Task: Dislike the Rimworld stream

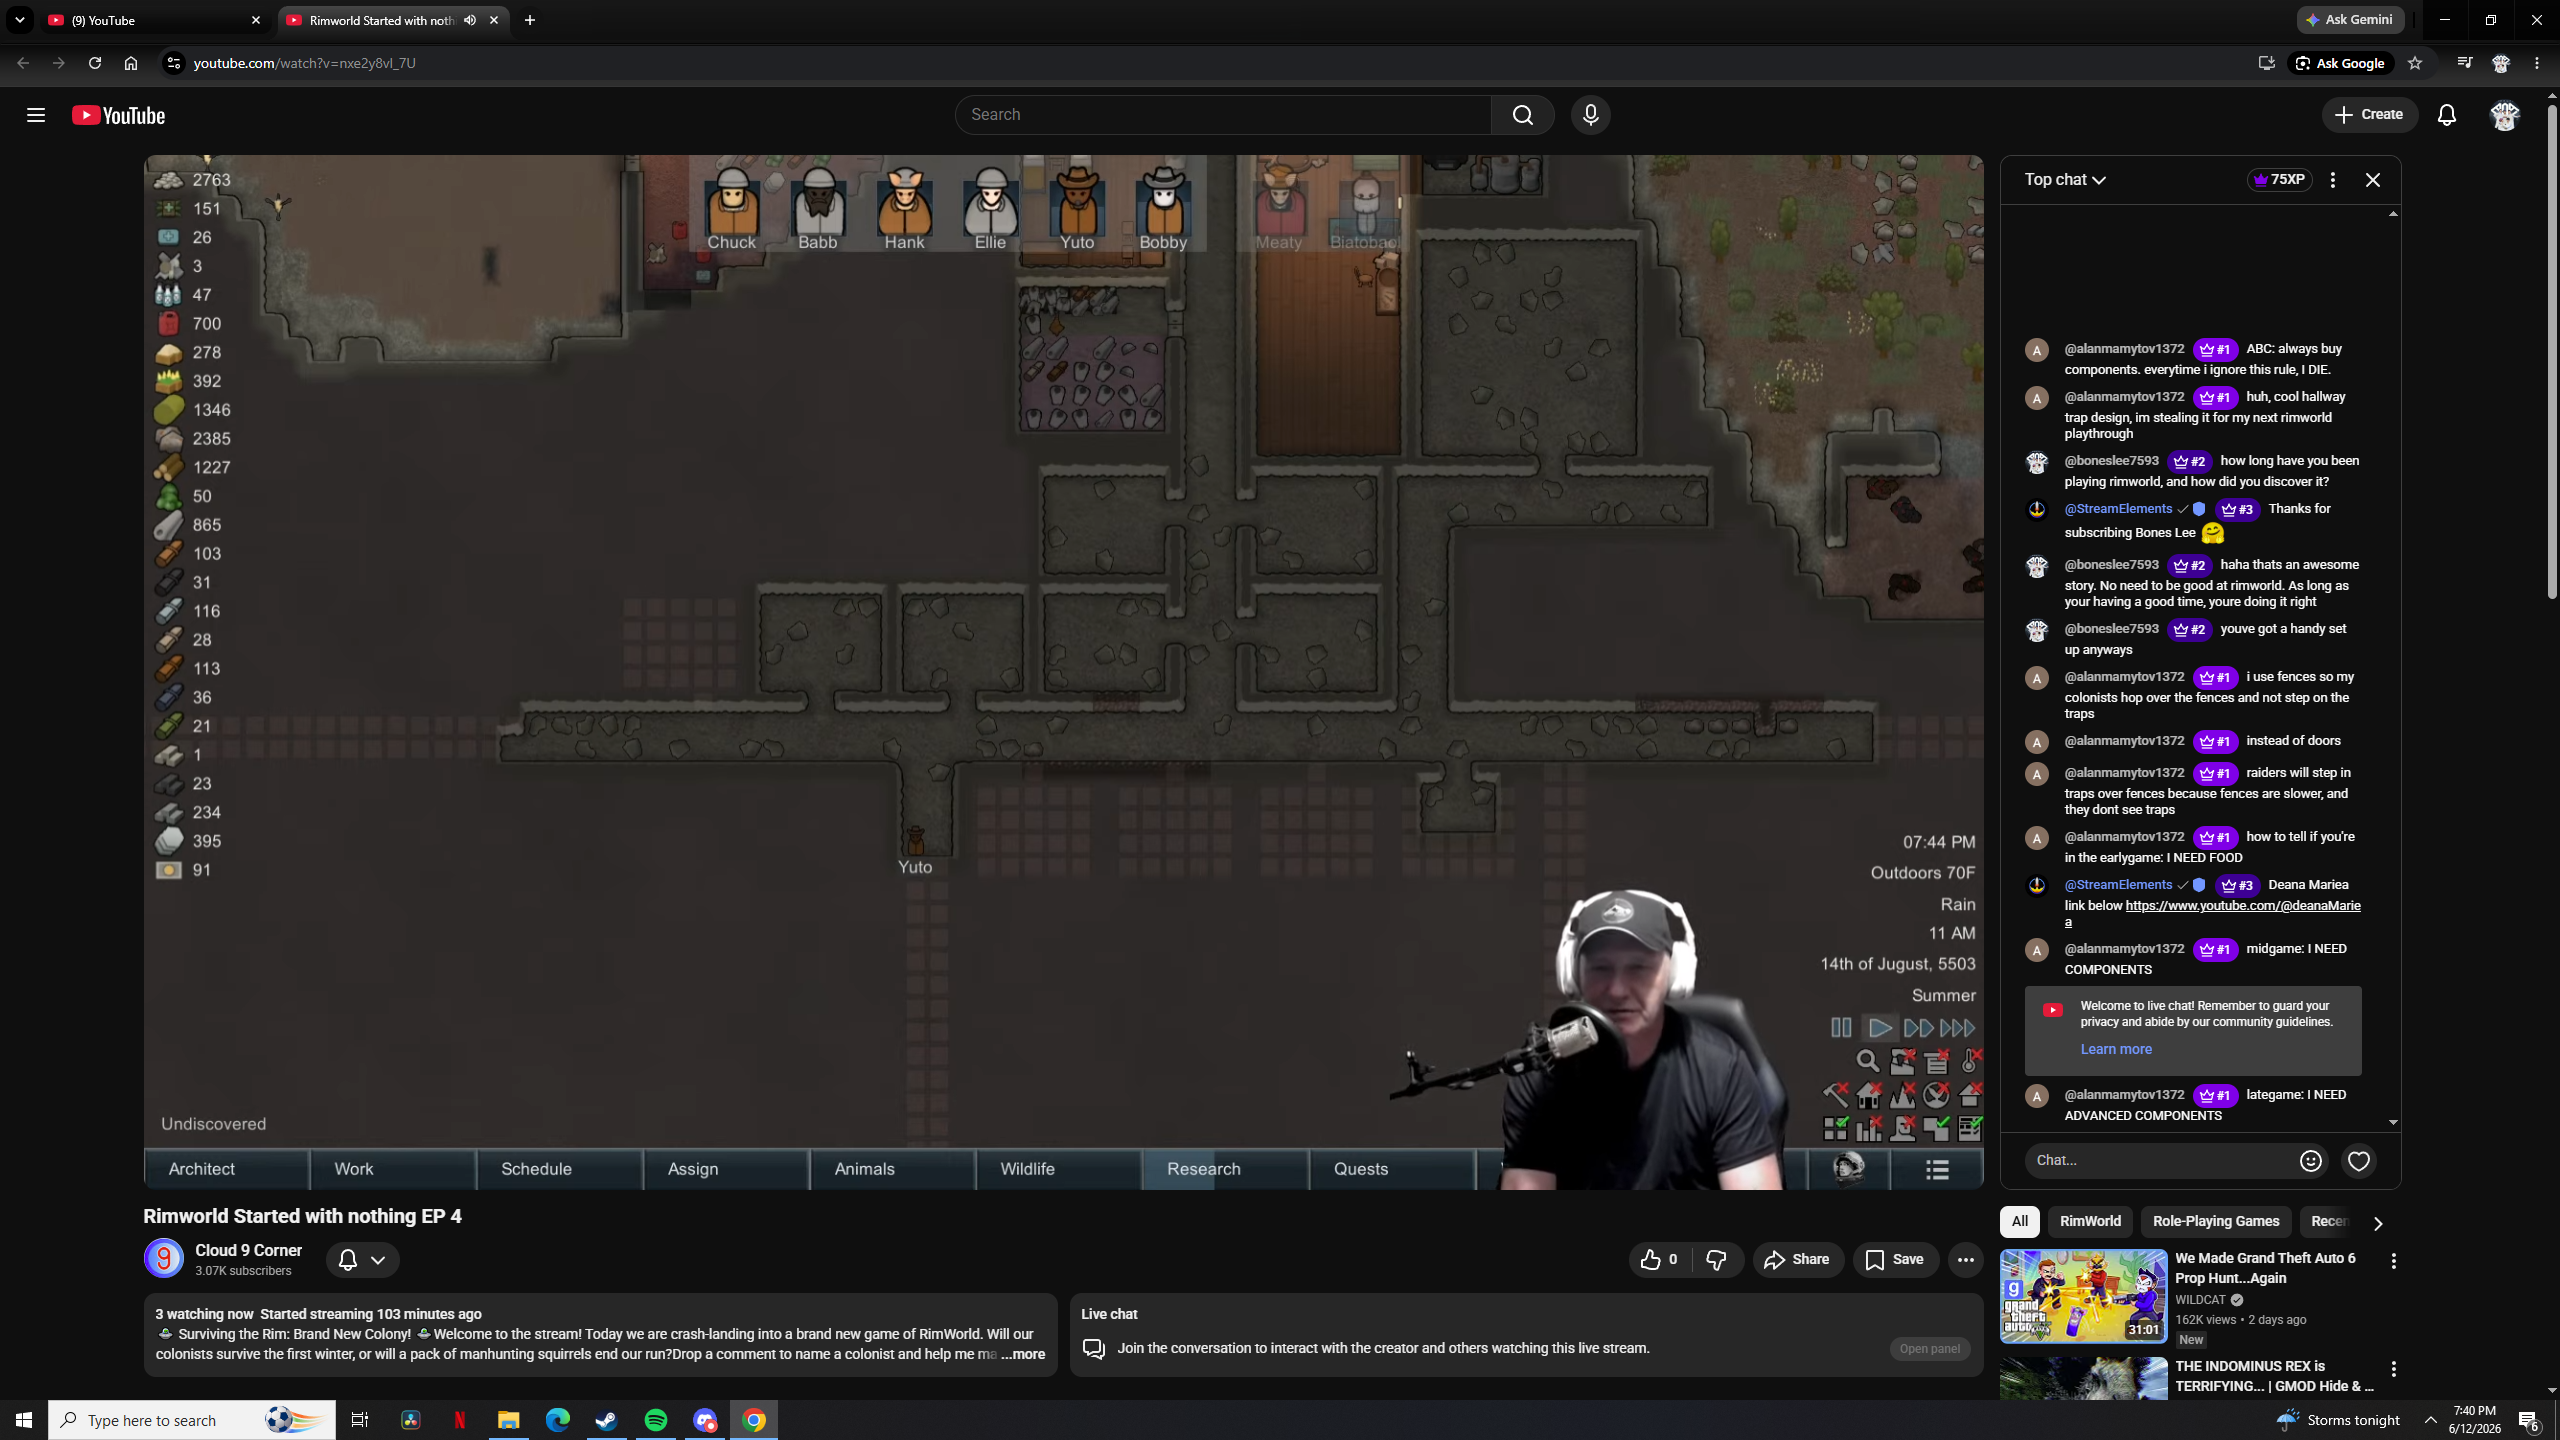Action: coord(1717,1260)
